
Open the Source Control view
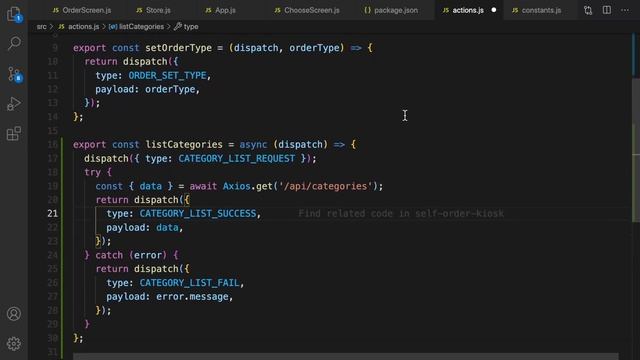pos(15,74)
